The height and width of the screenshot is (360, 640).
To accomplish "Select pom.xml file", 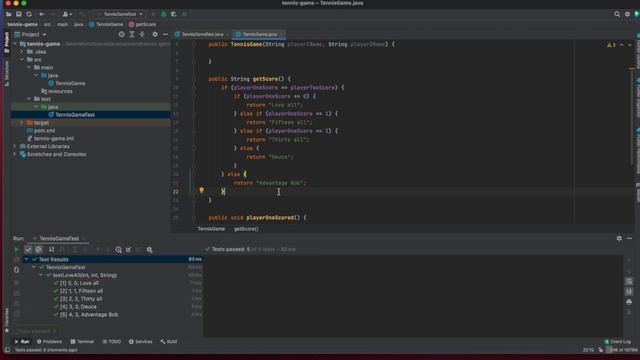I will click(44, 131).
